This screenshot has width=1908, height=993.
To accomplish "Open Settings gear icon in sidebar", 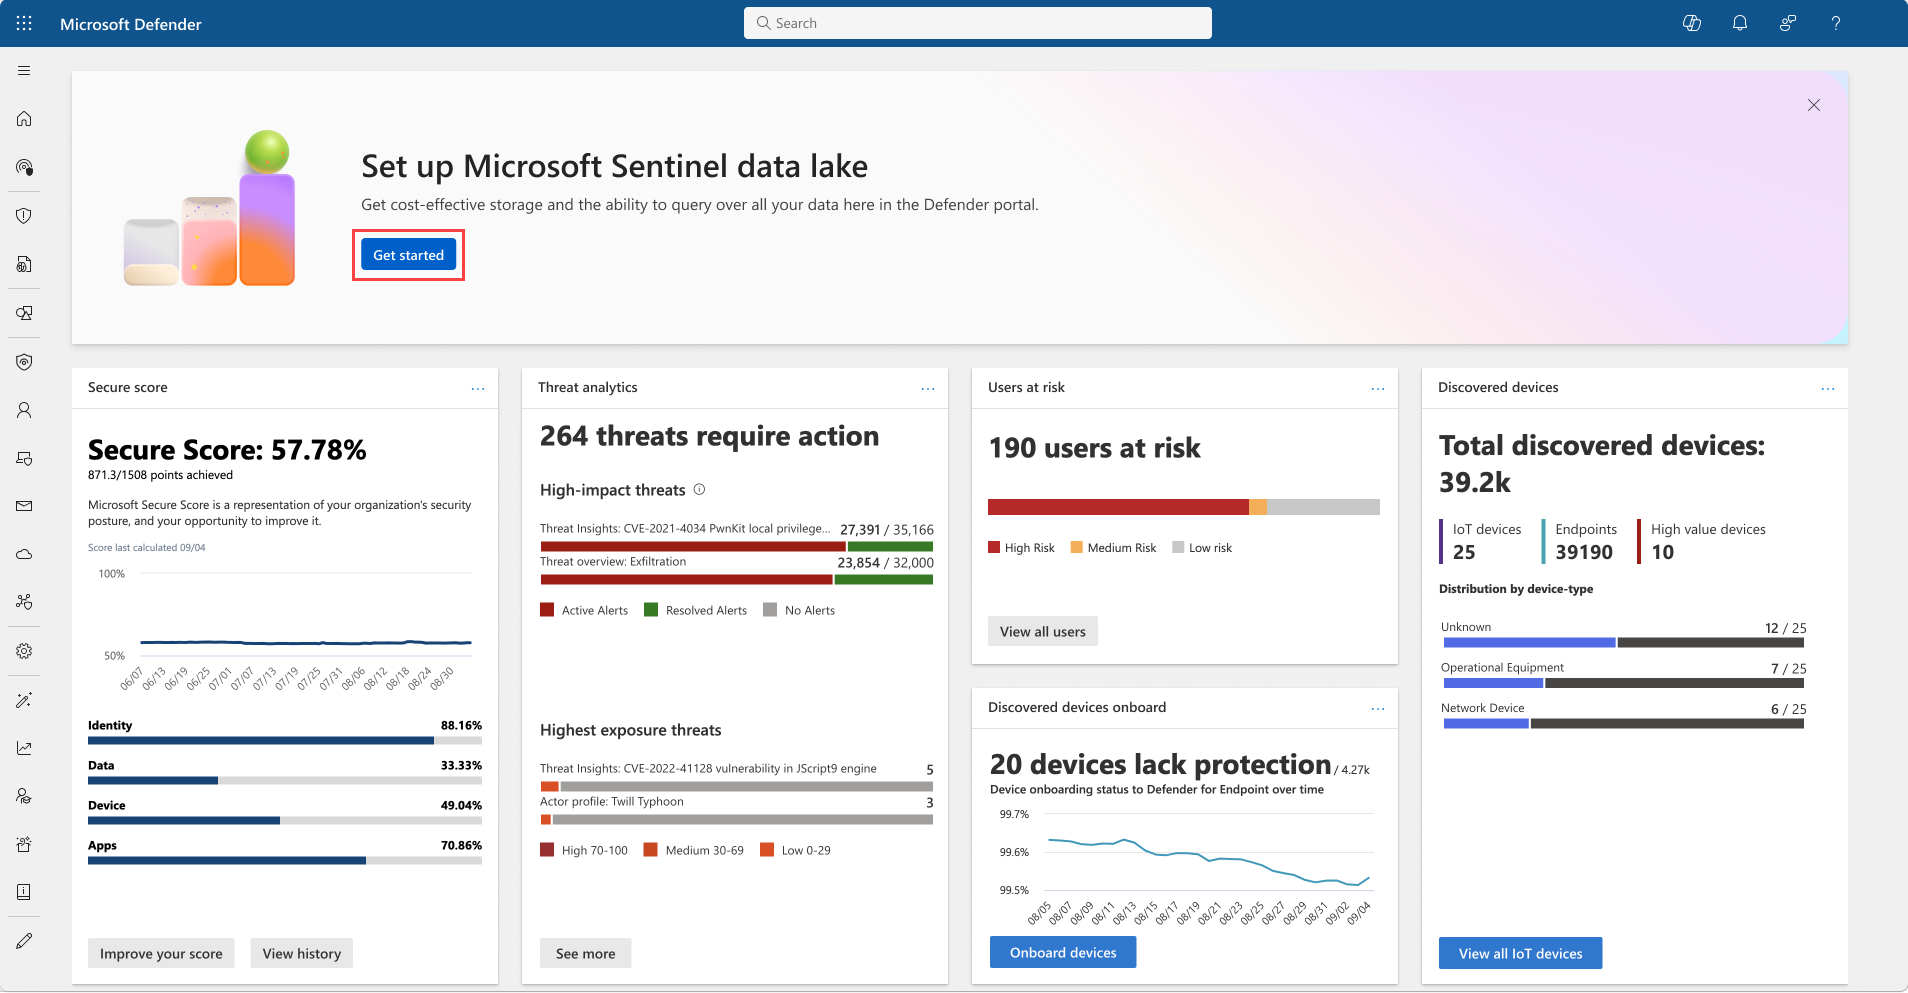I will (x=24, y=651).
